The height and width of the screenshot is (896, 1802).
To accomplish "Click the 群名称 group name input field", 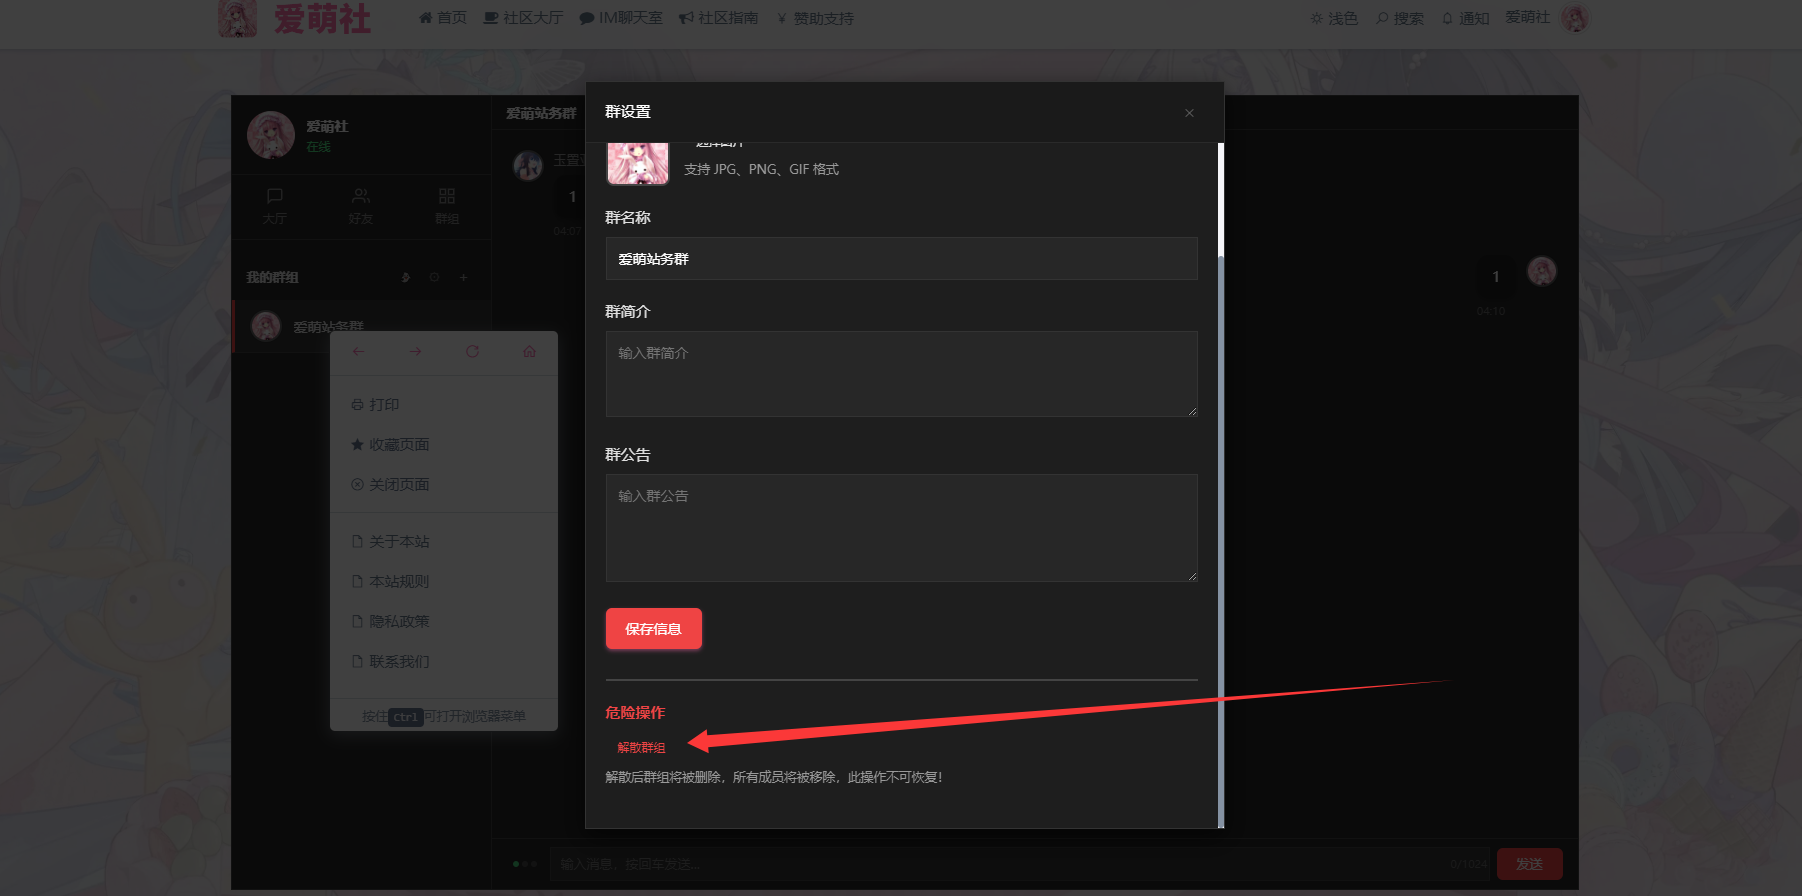I will tap(901, 259).
